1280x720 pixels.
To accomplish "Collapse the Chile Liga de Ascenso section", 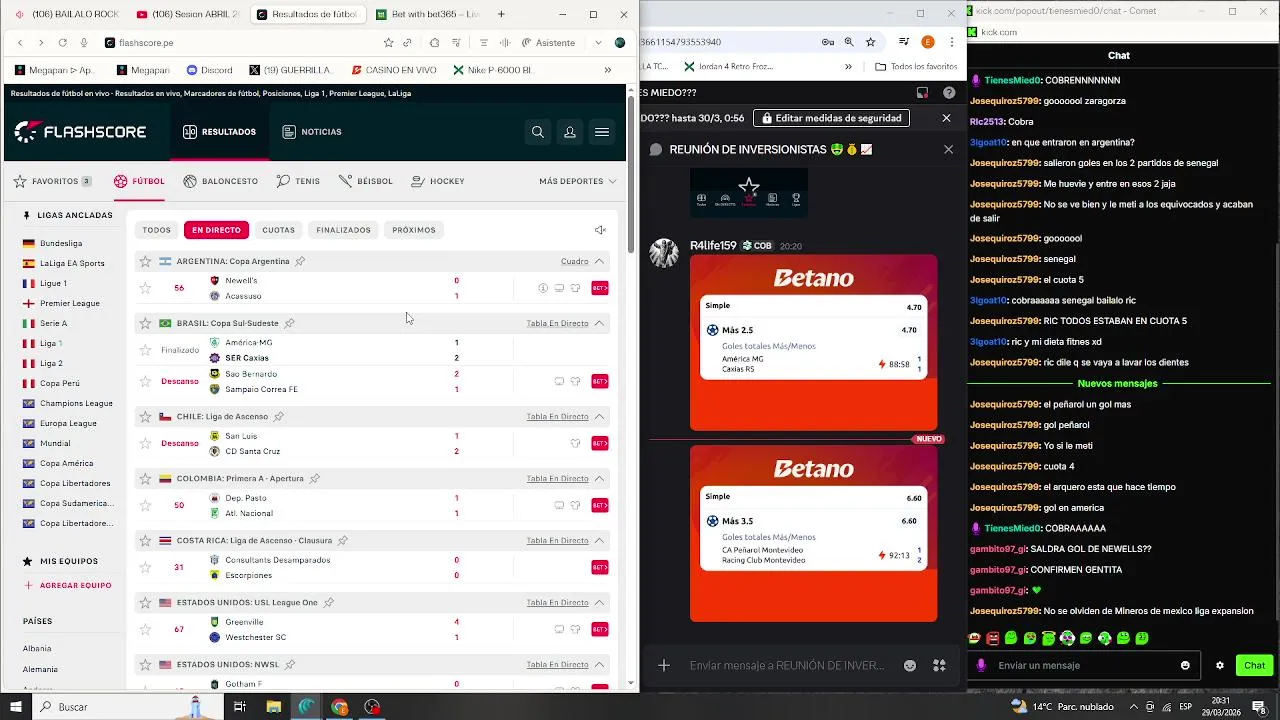I will tap(599, 417).
